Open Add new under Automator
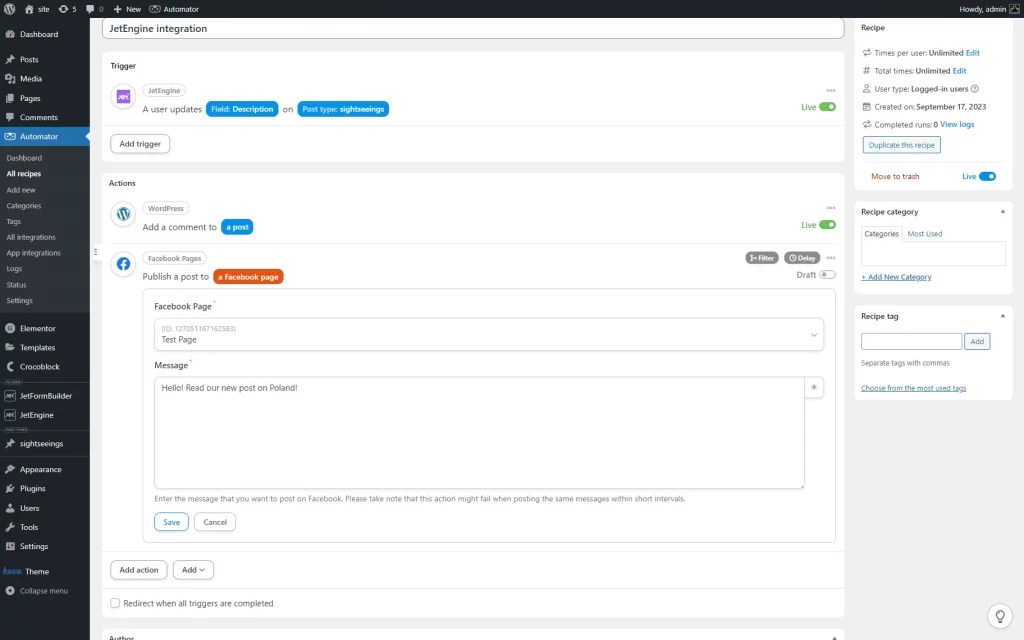The image size is (1024, 640). coord(21,190)
